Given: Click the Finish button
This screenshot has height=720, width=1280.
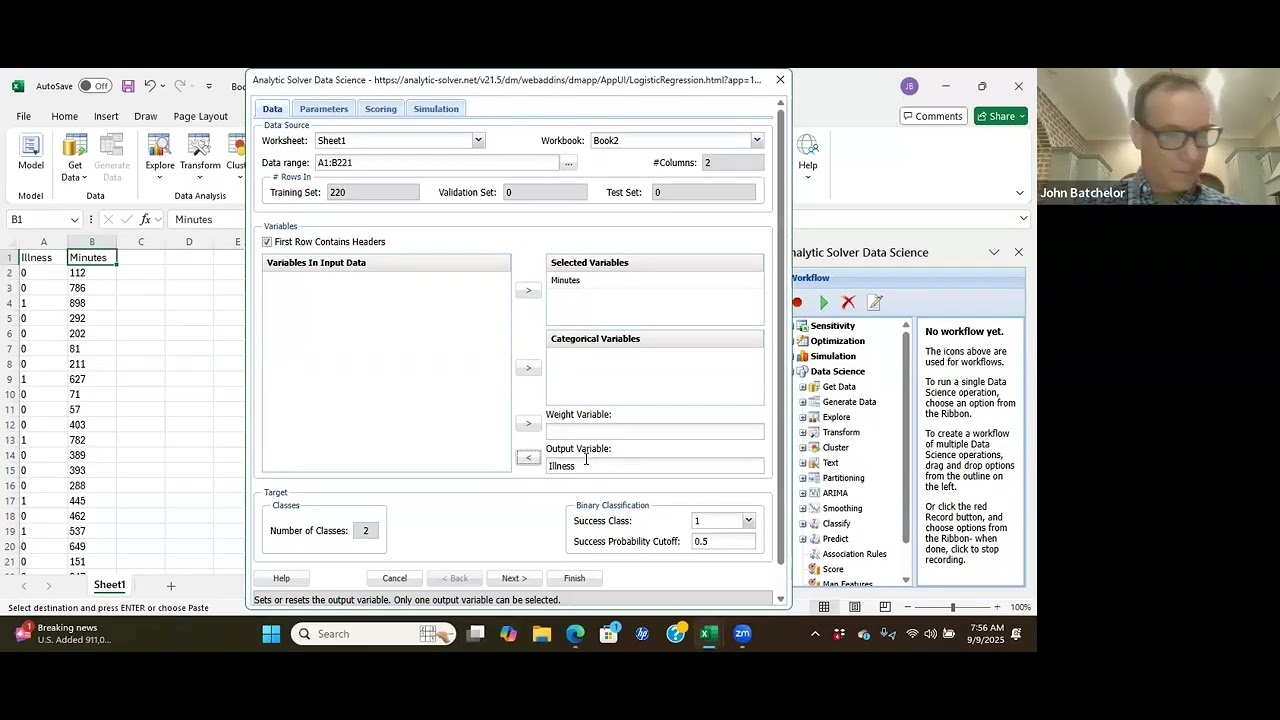Looking at the screenshot, I should point(574,578).
